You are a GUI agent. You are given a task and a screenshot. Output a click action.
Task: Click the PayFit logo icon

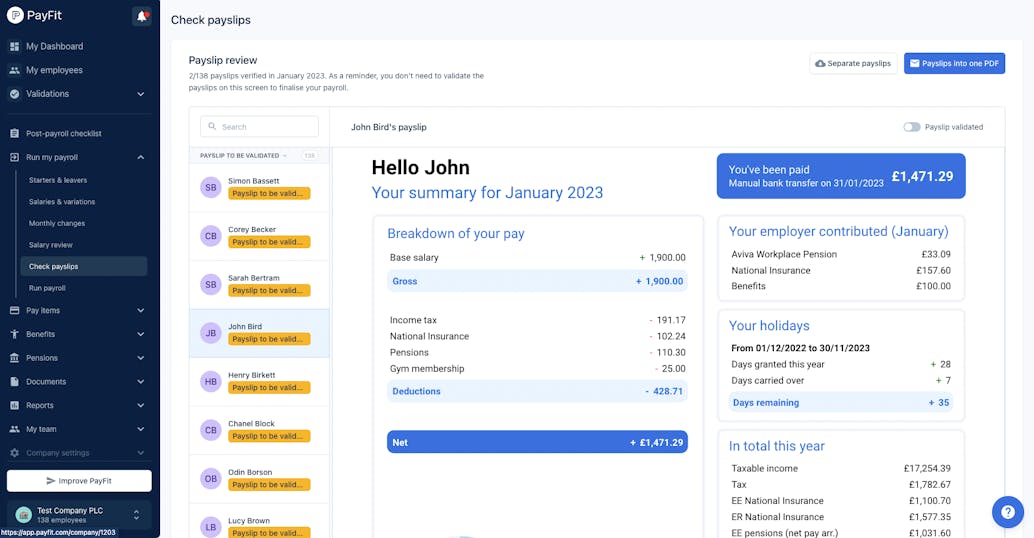click(x=15, y=15)
